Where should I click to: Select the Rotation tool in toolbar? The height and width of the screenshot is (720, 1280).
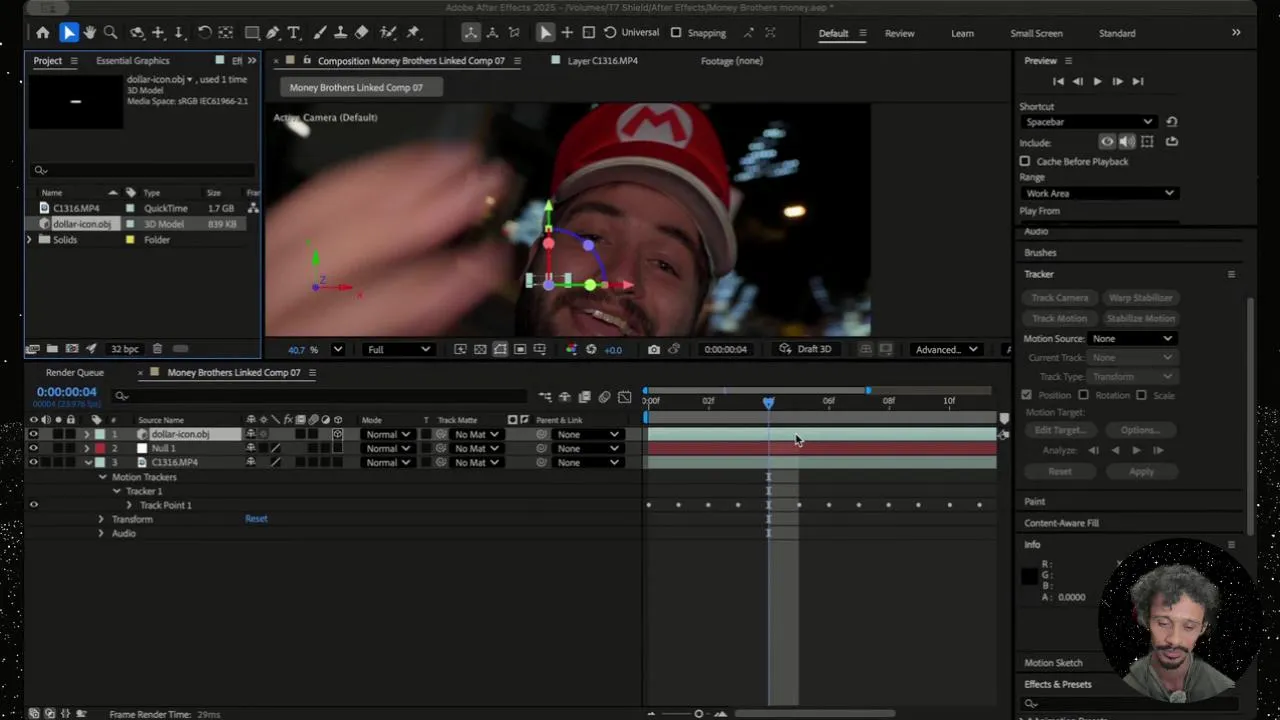click(204, 33)
